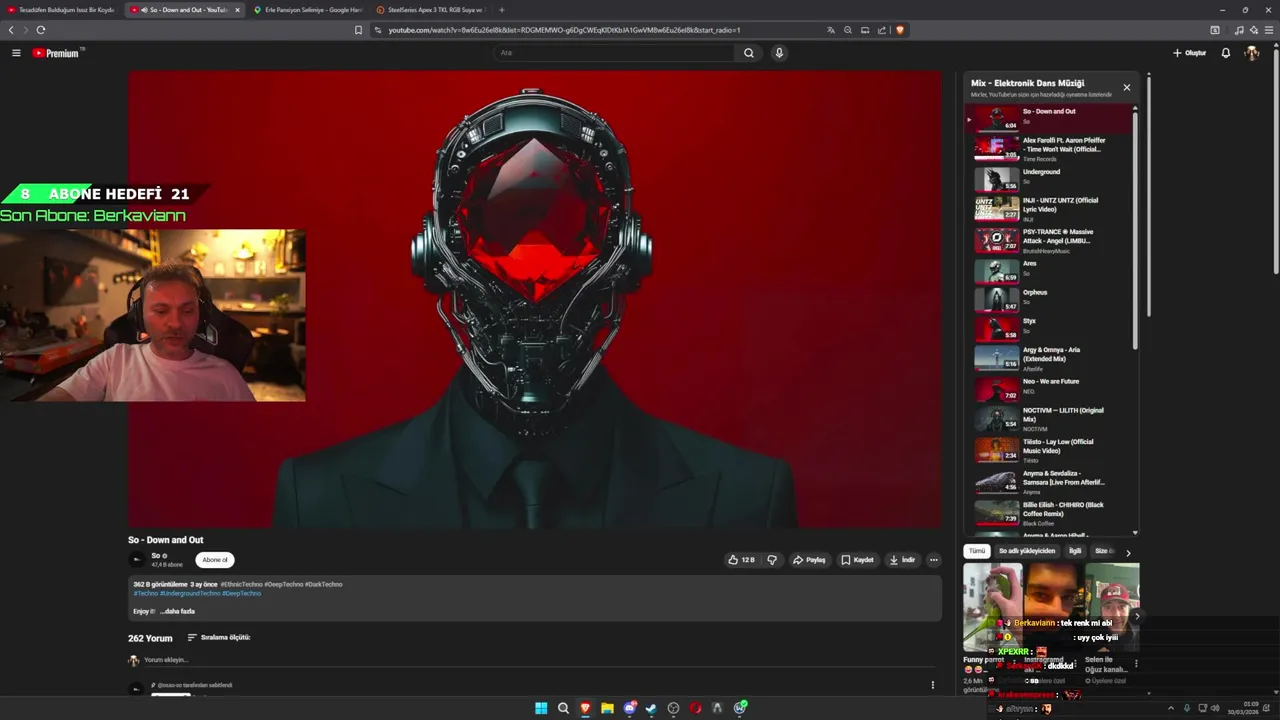Open the So channel avatar
The width and height of the screenshot is (1280, 720).
coord(137,560)
